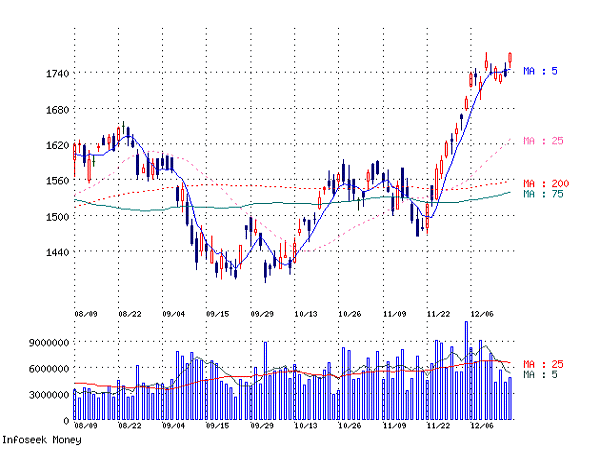Image resolution: width=600 pixels, height=460 pixels.
Task: Click the 3000000 volume axis label
Action: pyautogui.click(x=49, y=395)
